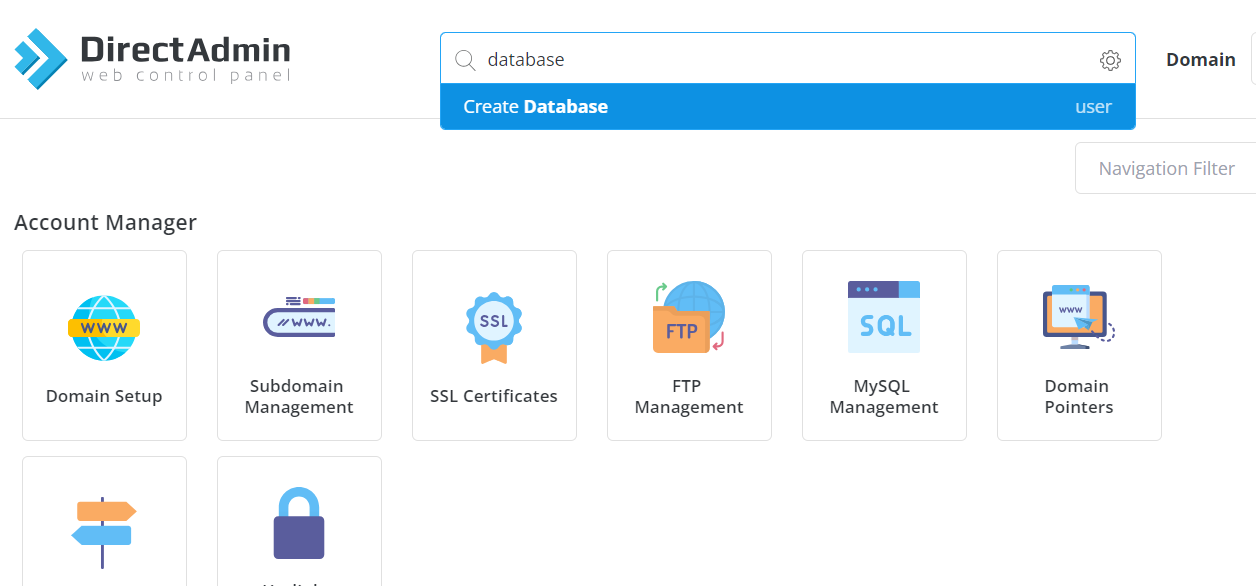Click the DirectAdmin logo

coord(152,58)
